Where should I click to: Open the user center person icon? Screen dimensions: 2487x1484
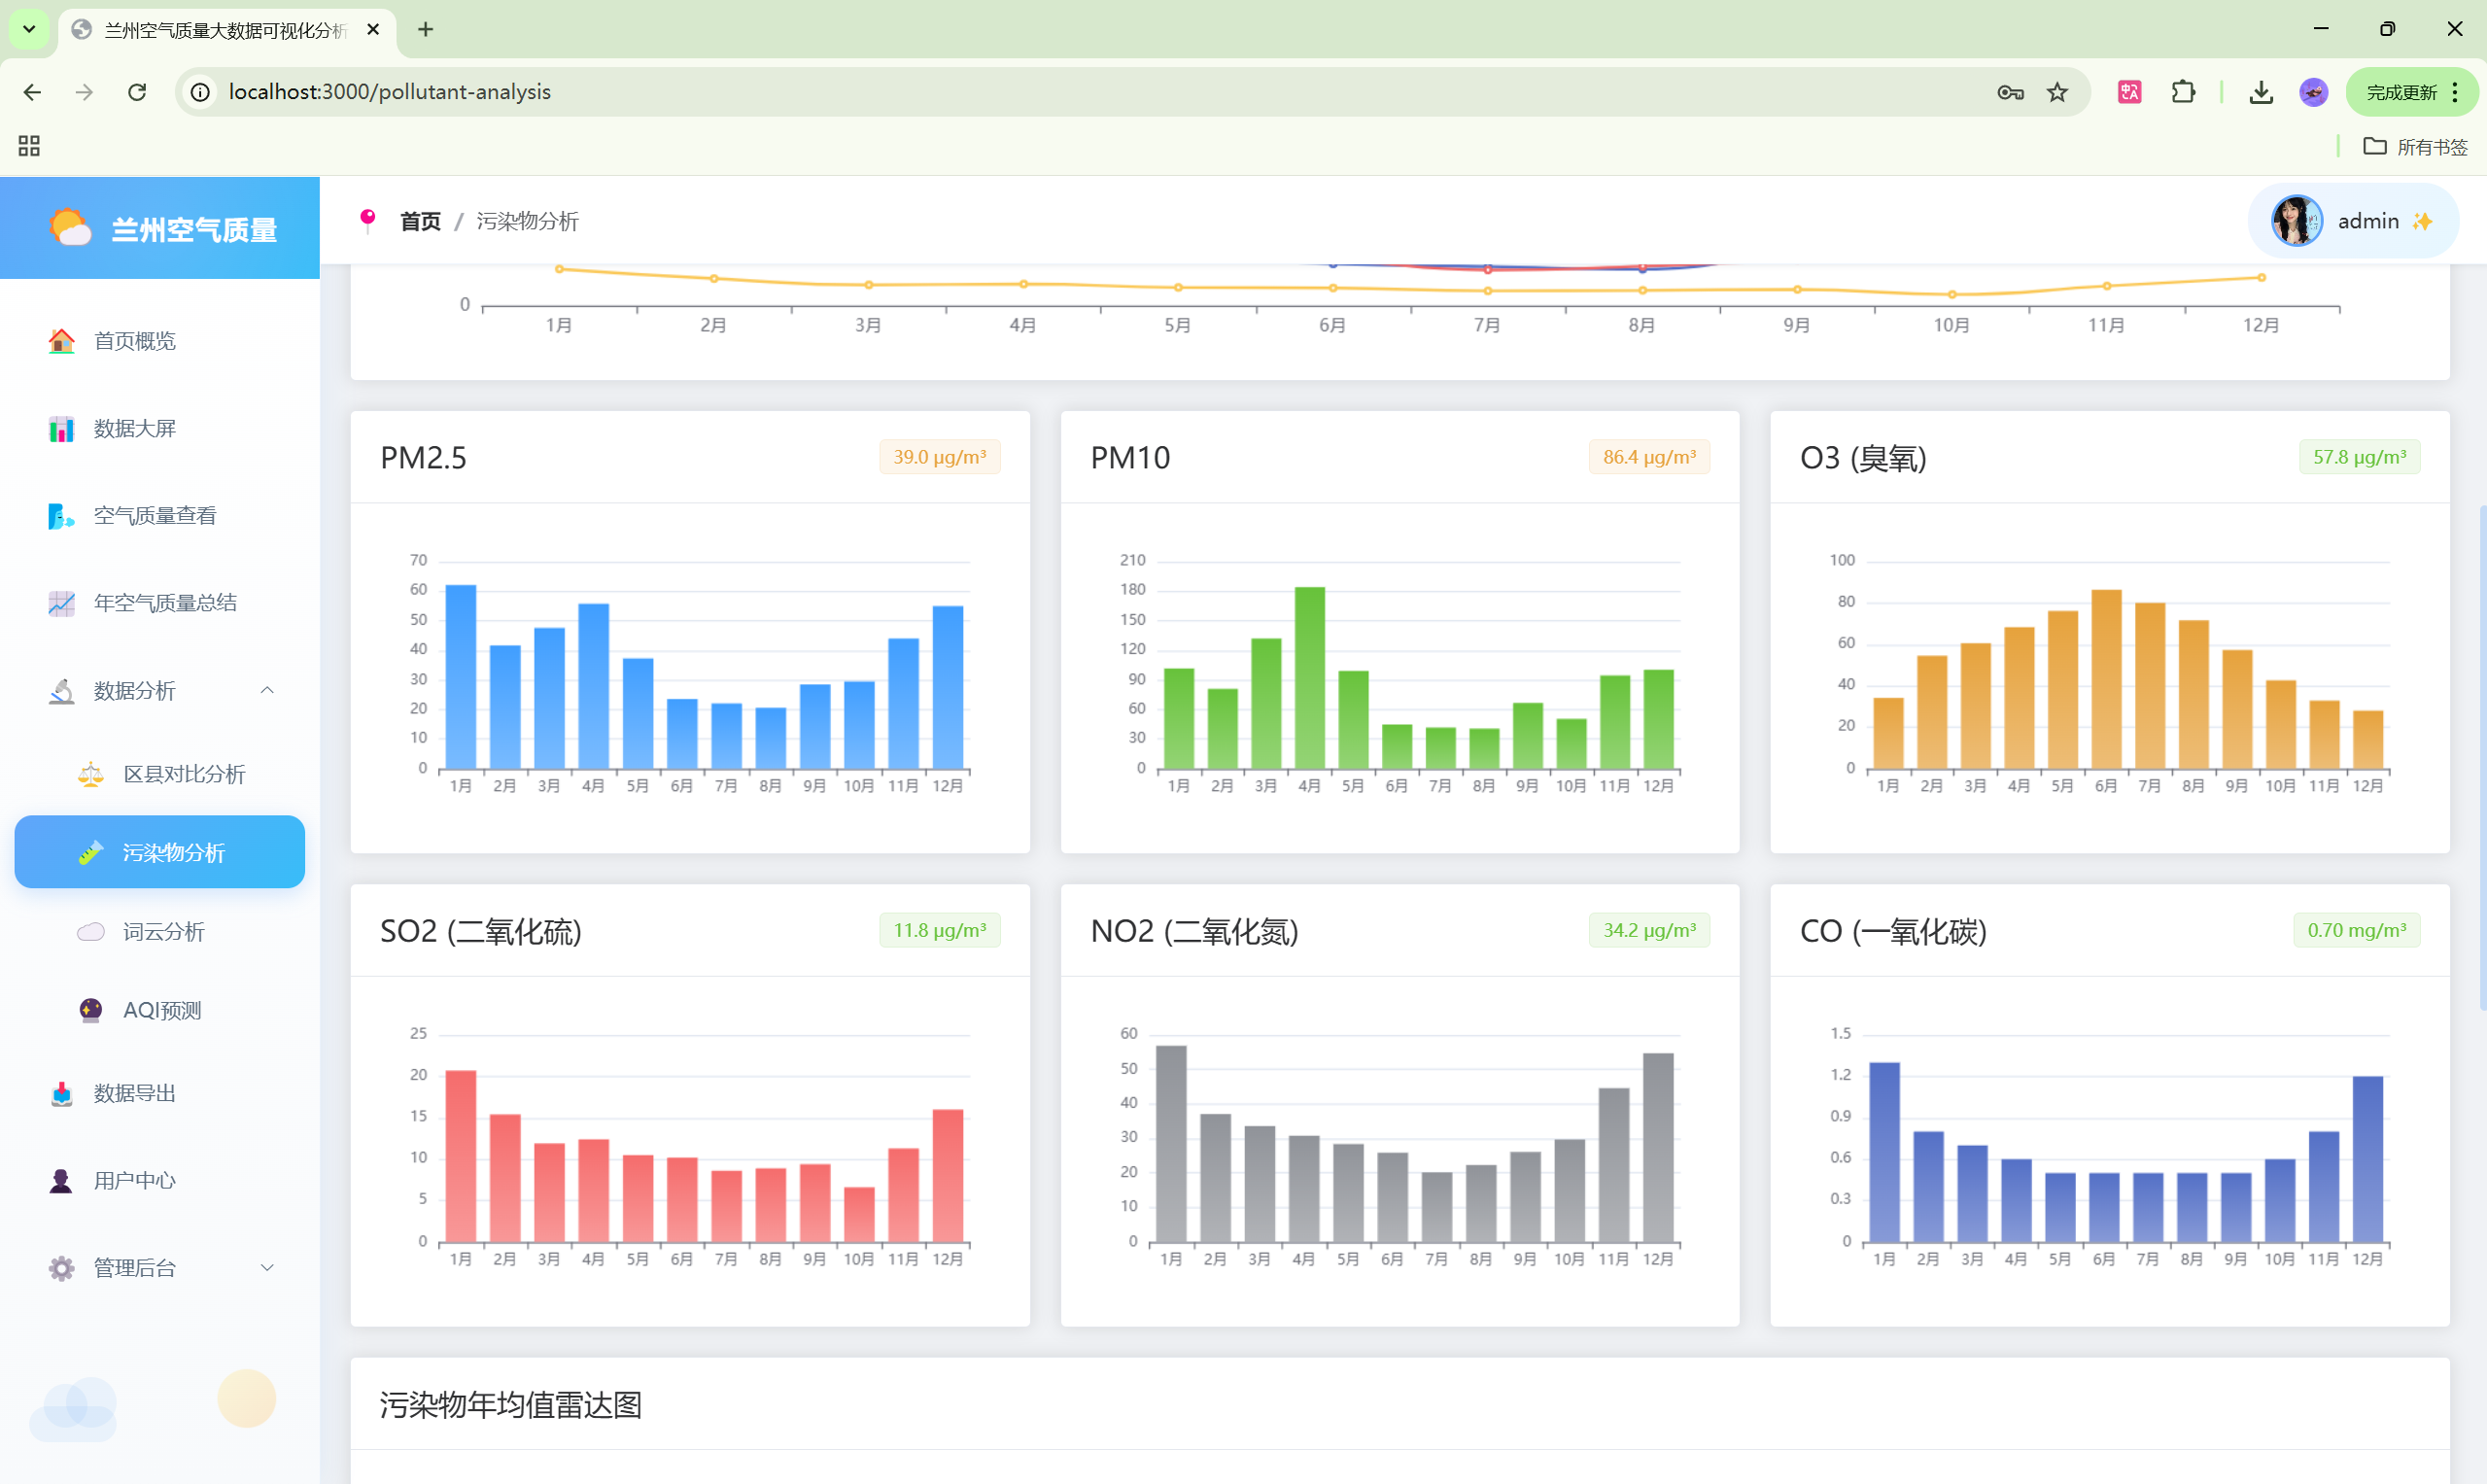61,1181
